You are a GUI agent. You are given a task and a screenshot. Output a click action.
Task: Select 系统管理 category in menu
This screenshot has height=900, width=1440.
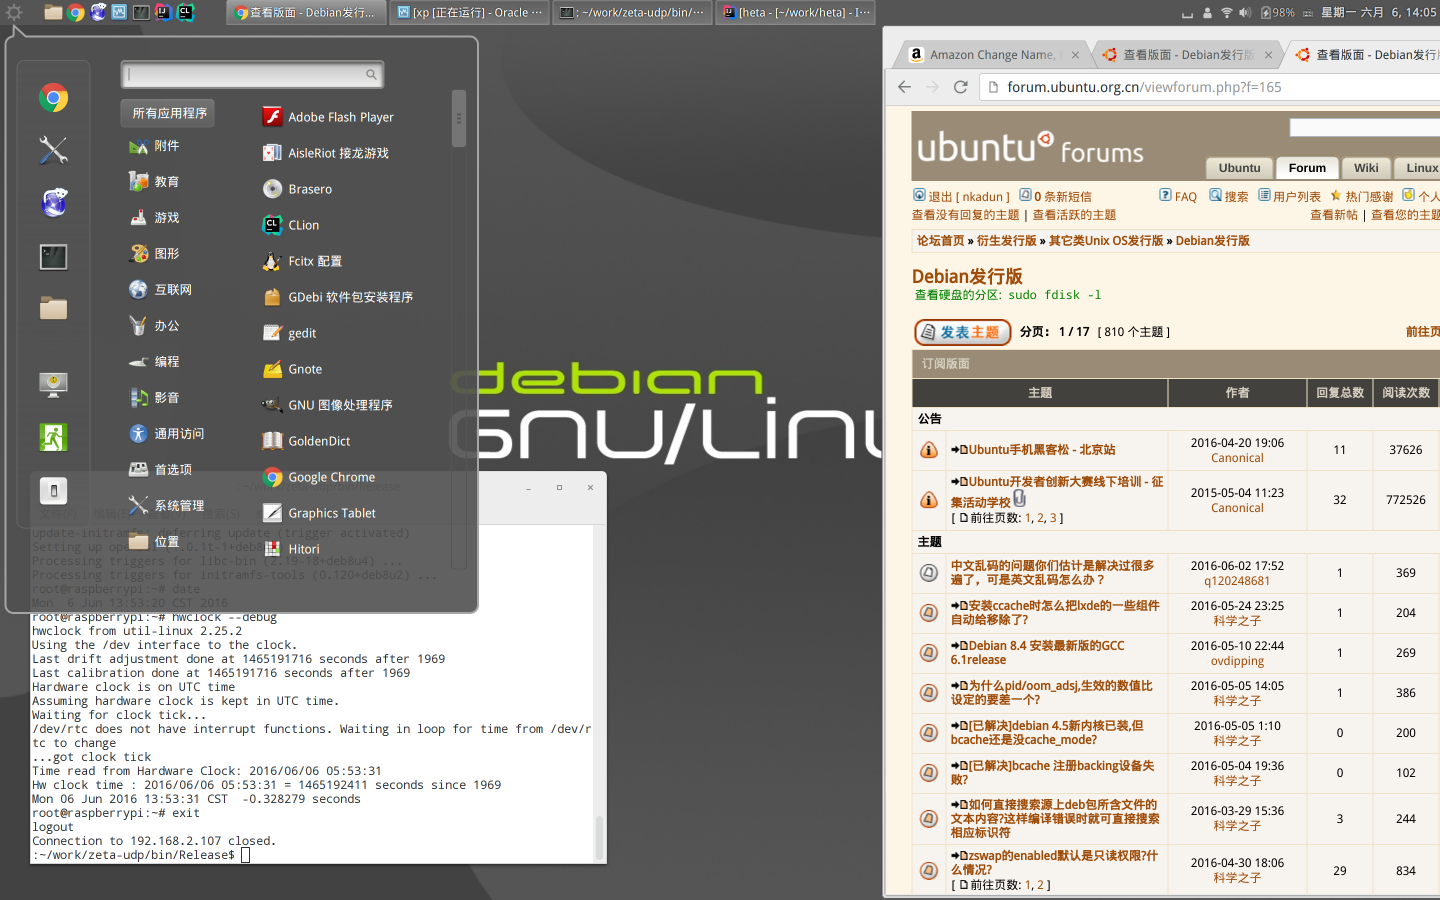coord(166,506)
